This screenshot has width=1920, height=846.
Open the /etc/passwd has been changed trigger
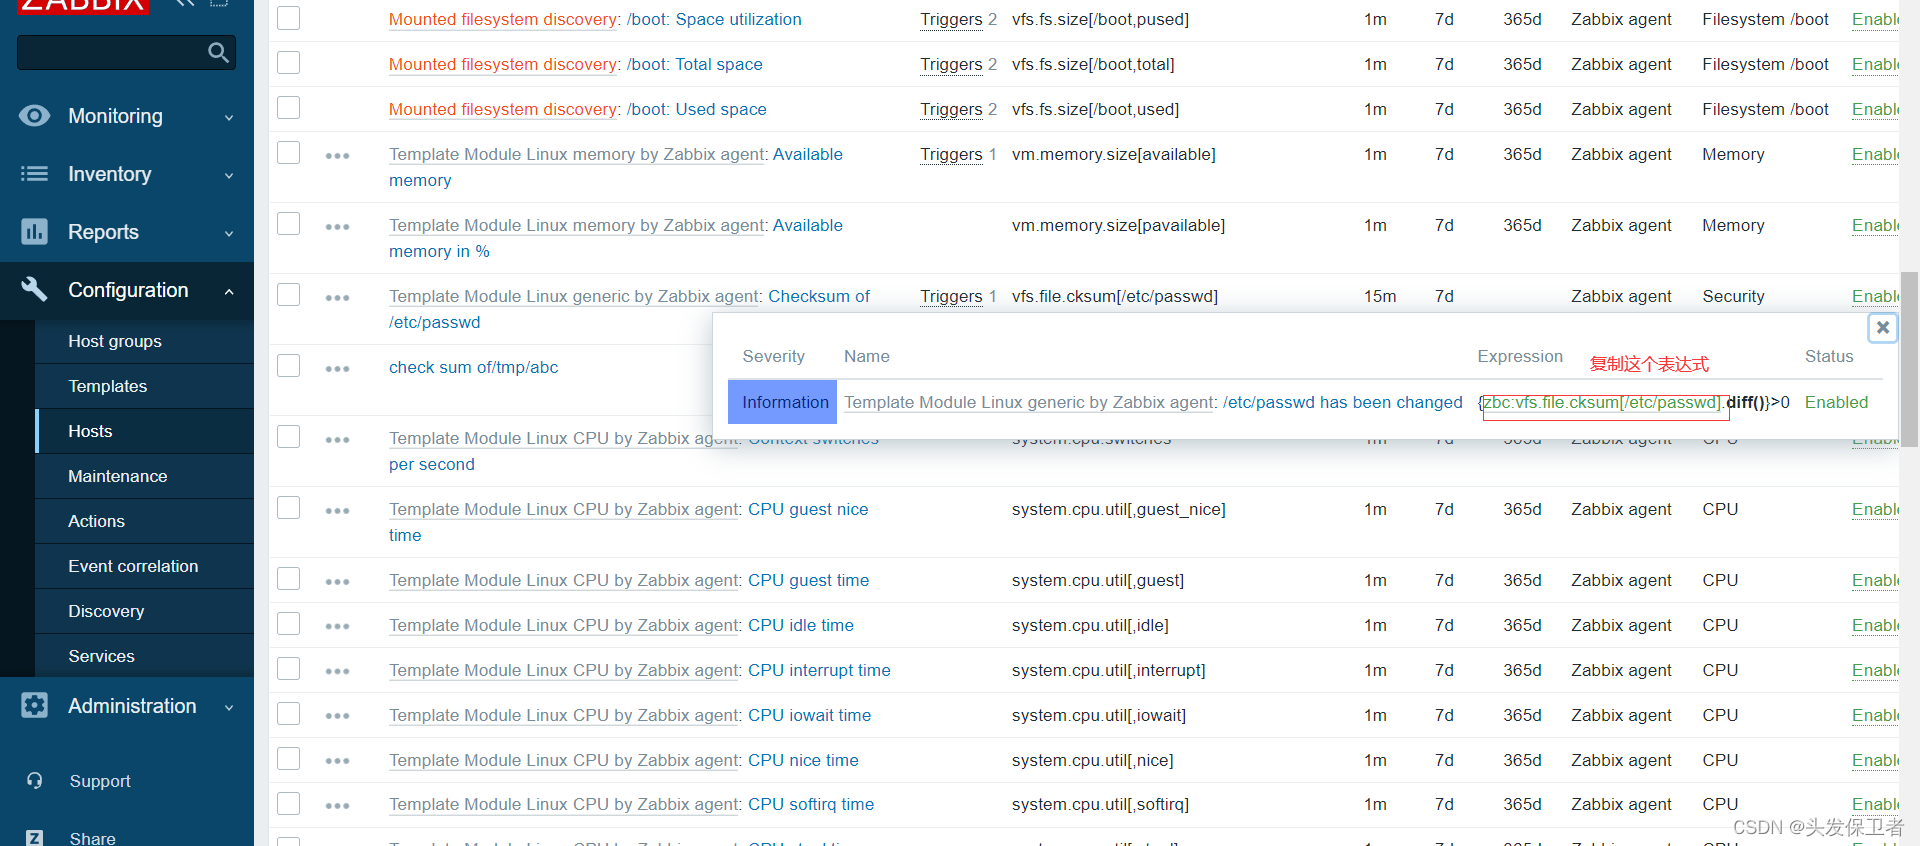click(x=1342, y=402)
